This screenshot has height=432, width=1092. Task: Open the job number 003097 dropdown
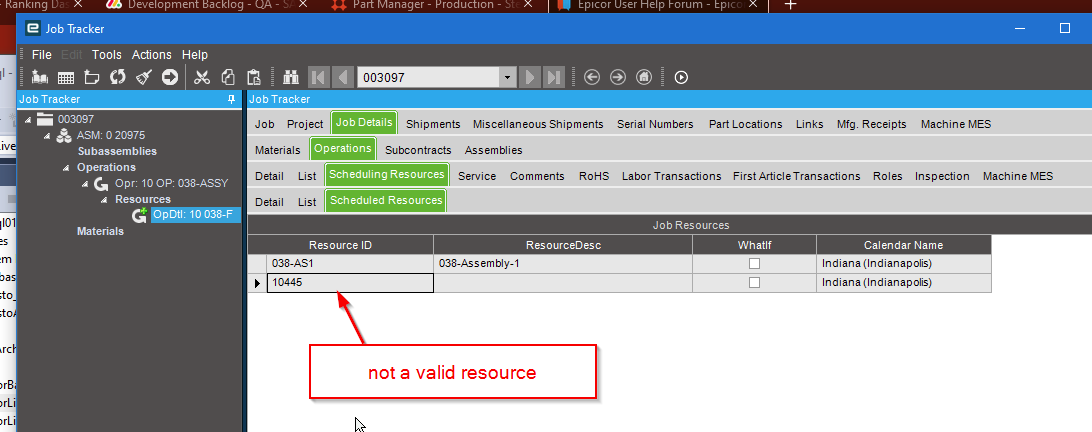508,77
